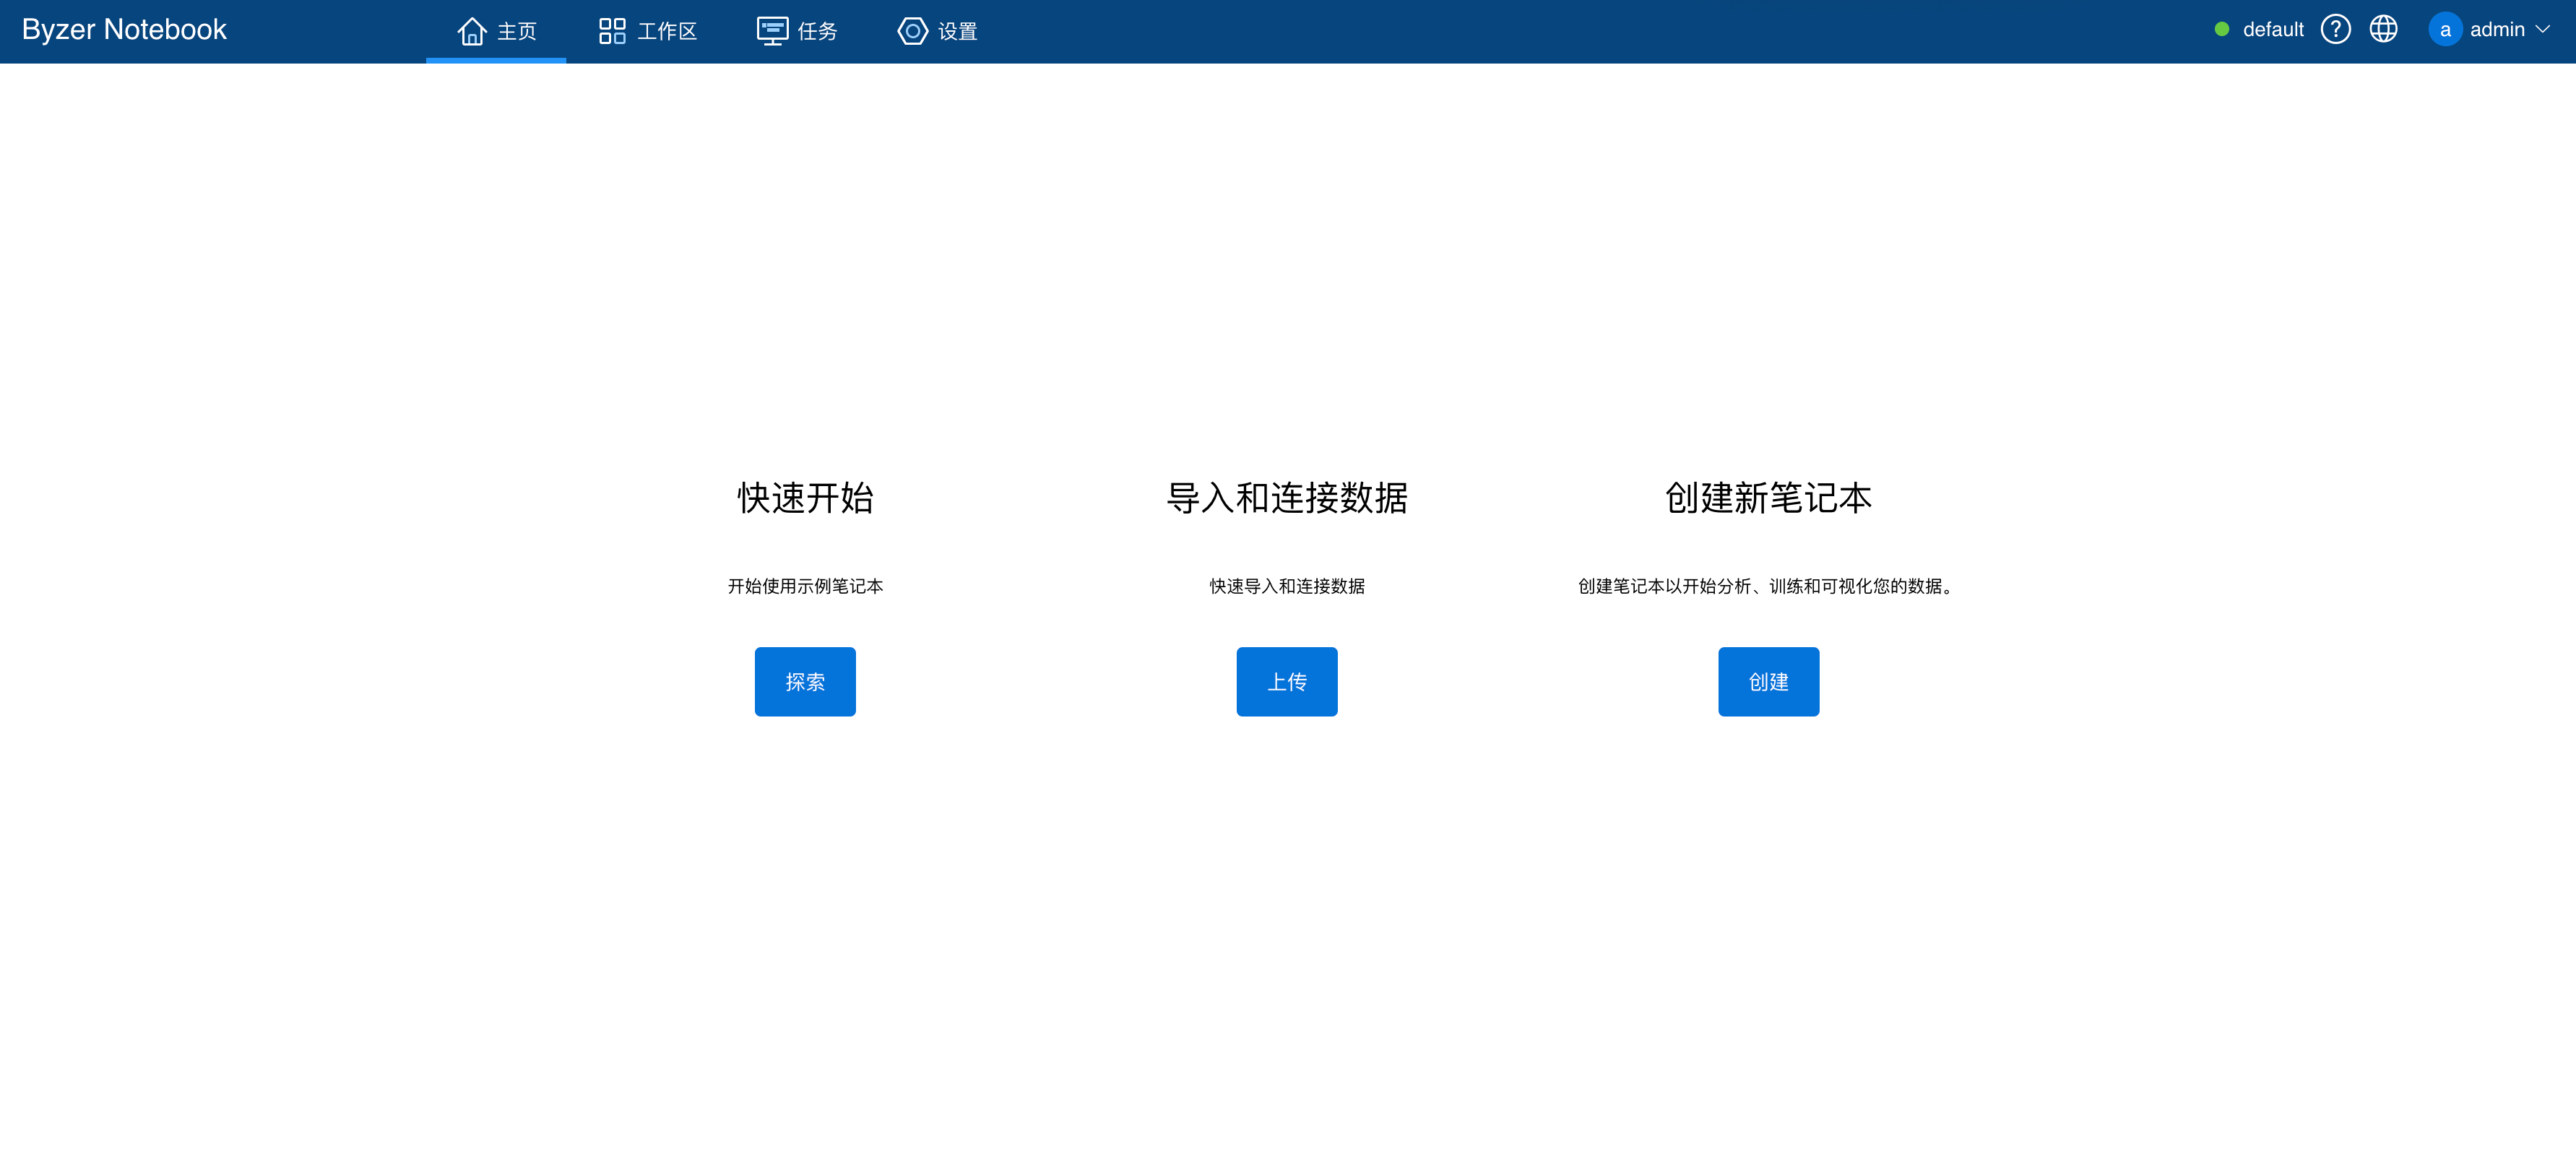2576x1160 pixels.
Task: Click the workspace grid icon
Action: 611,31
